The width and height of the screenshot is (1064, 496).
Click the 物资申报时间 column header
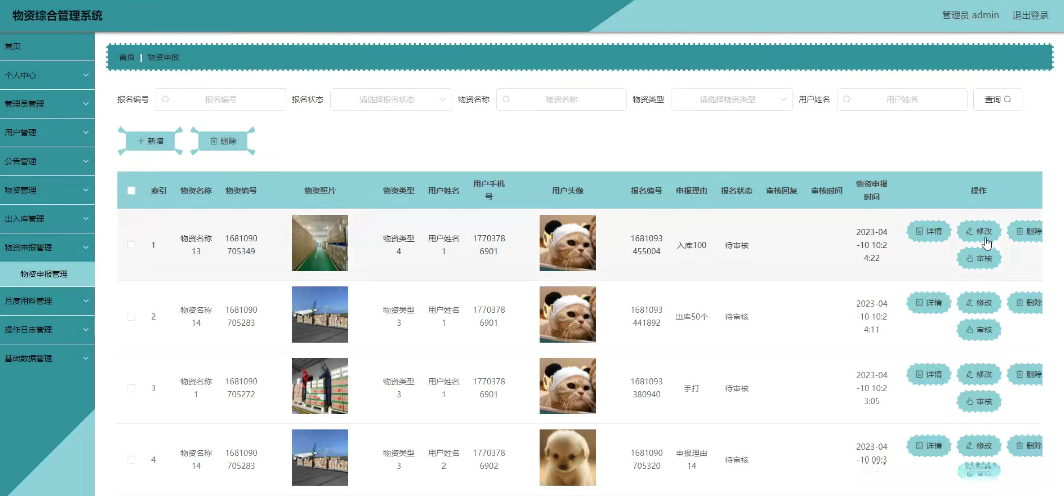pyautogui.click(x=871, y=191)
